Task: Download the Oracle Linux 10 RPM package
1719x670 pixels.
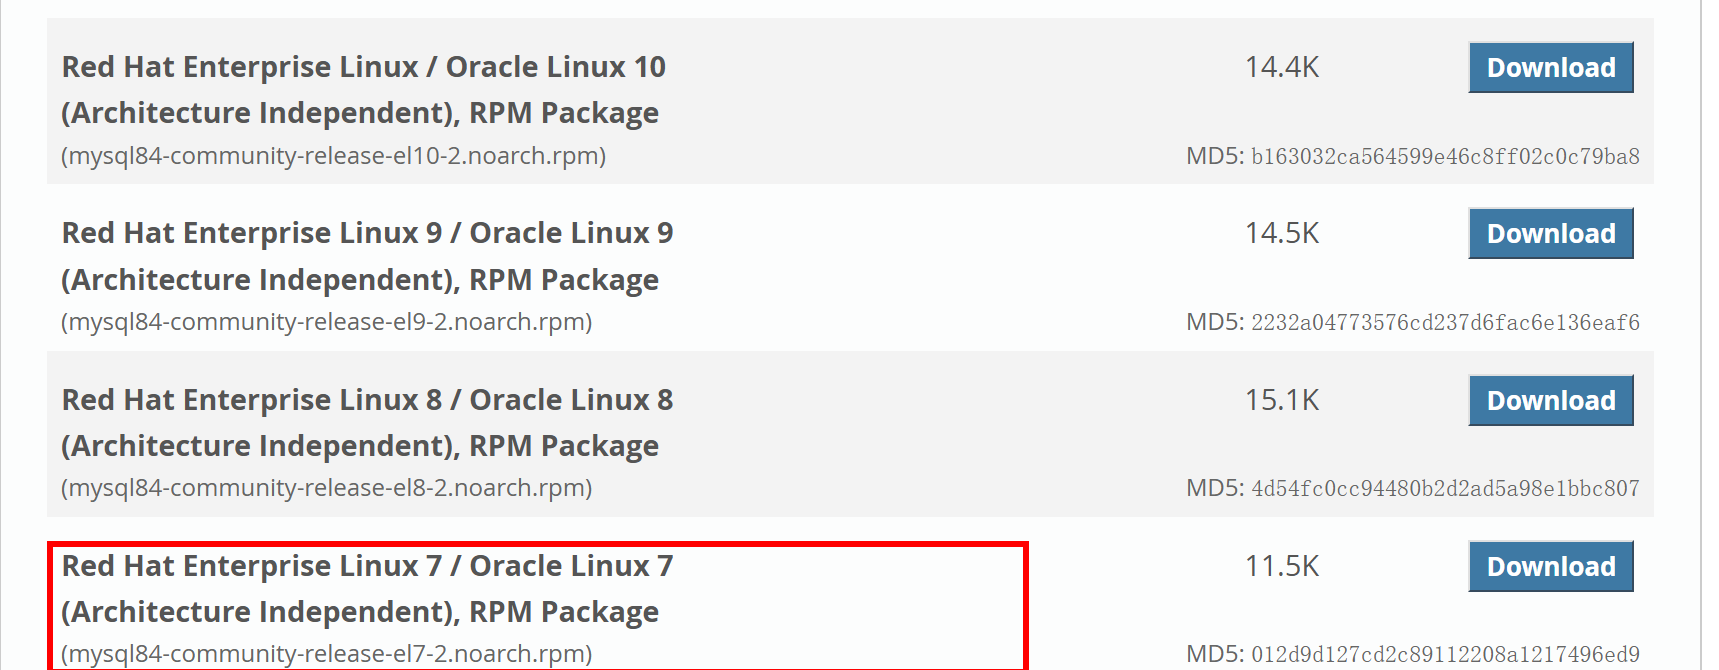Action: click(1550, 67)
